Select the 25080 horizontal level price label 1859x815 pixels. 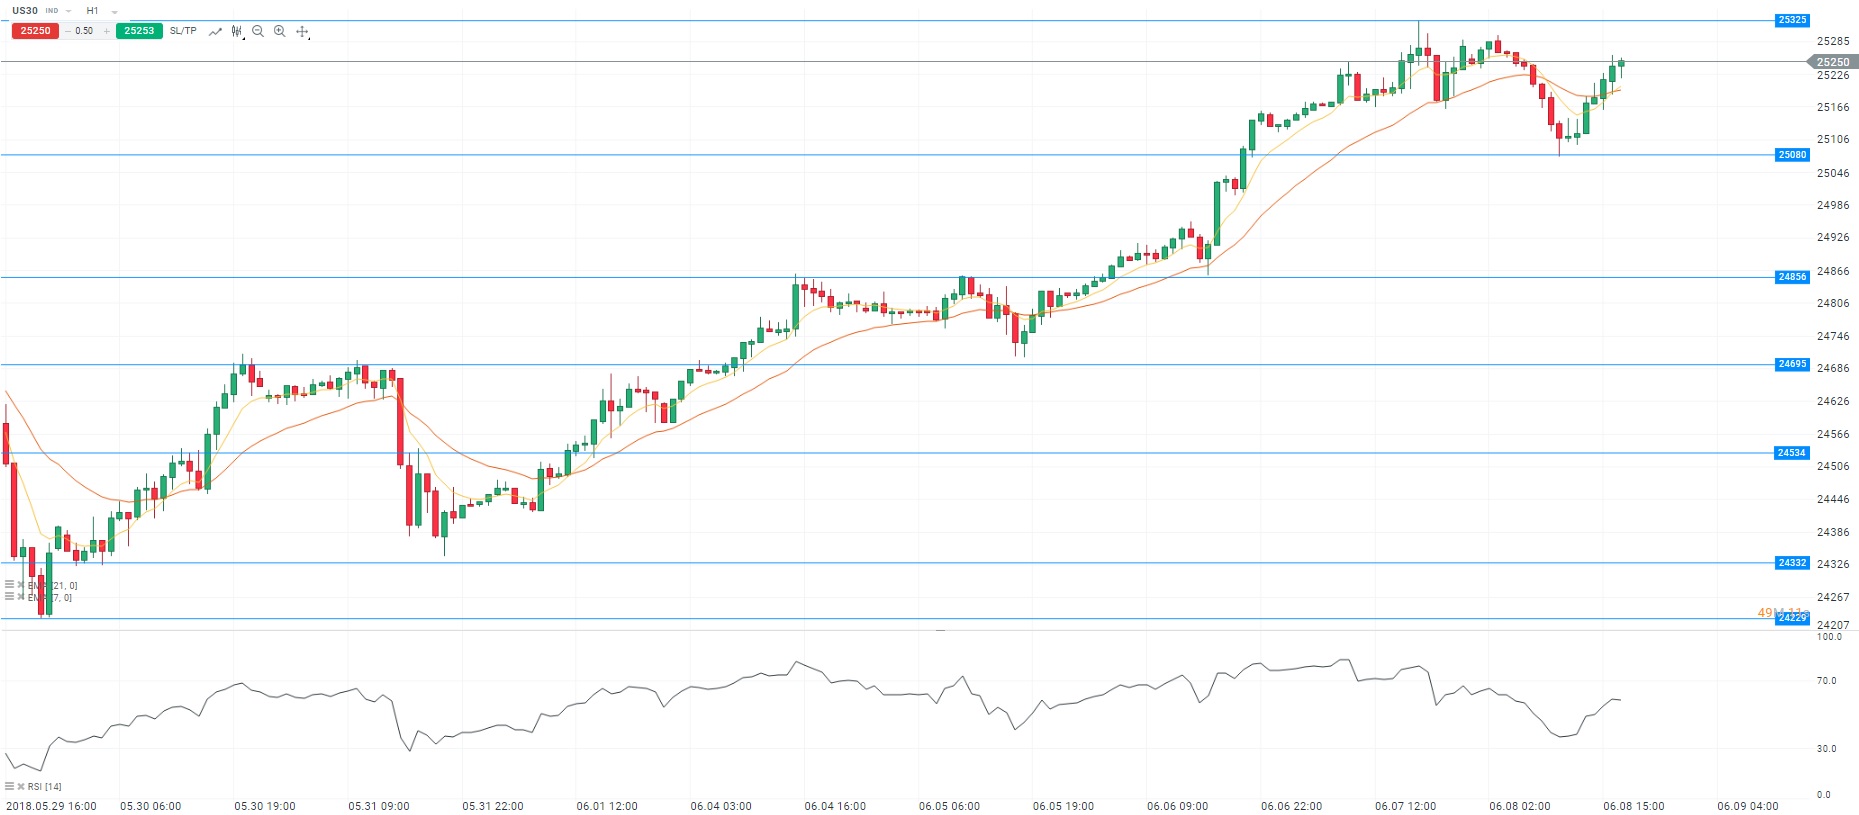point(1791,155)
